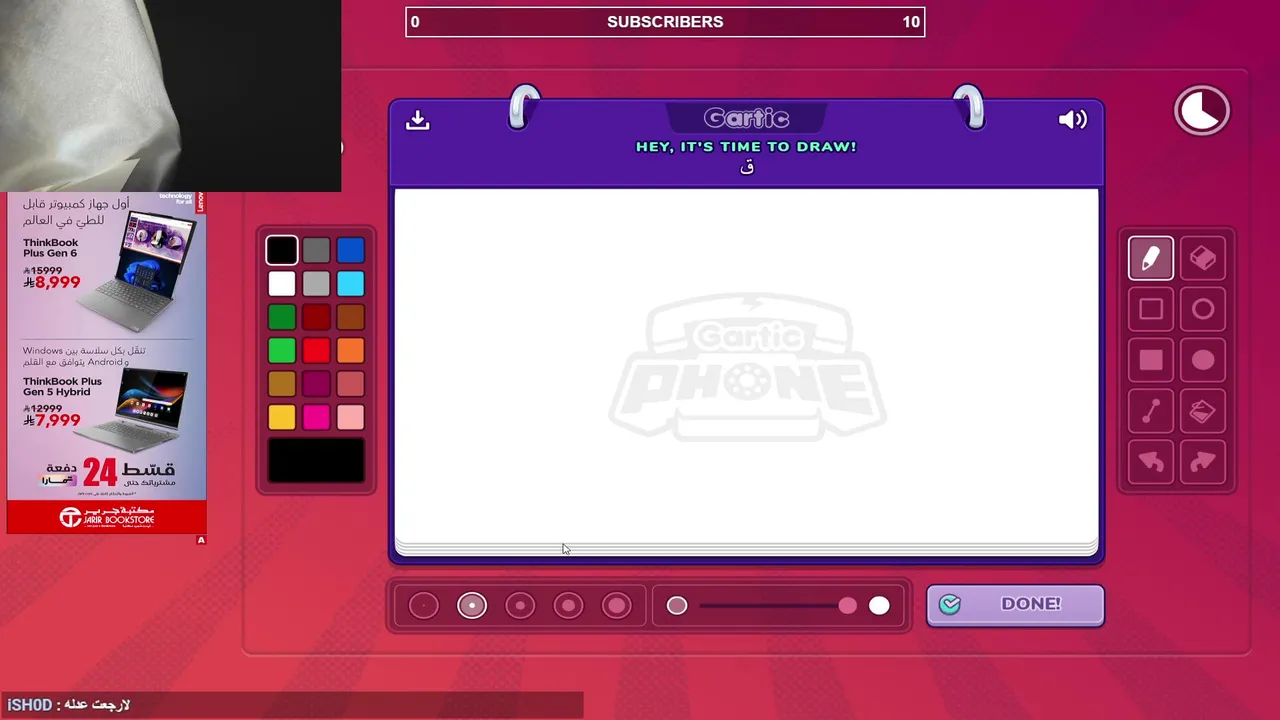Screen dimensions: 1280x720
Task: Submit drawing with the DONE button
Action: coord(1015,604)
